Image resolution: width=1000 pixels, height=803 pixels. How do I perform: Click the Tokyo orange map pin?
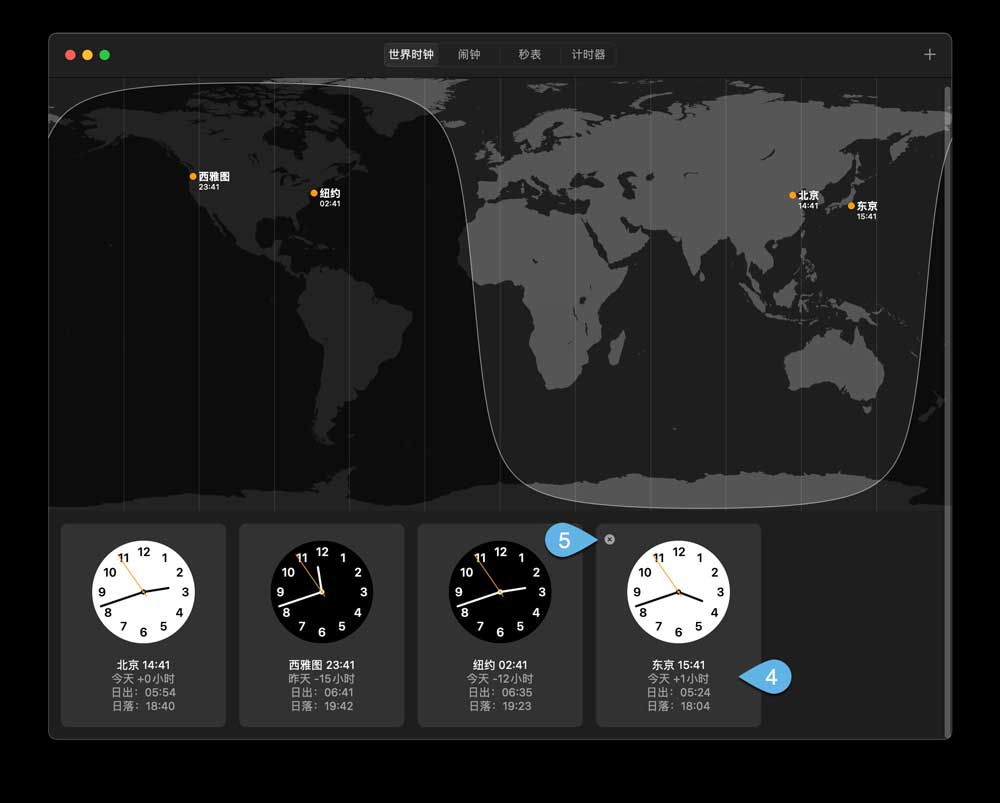click(852, 206)
